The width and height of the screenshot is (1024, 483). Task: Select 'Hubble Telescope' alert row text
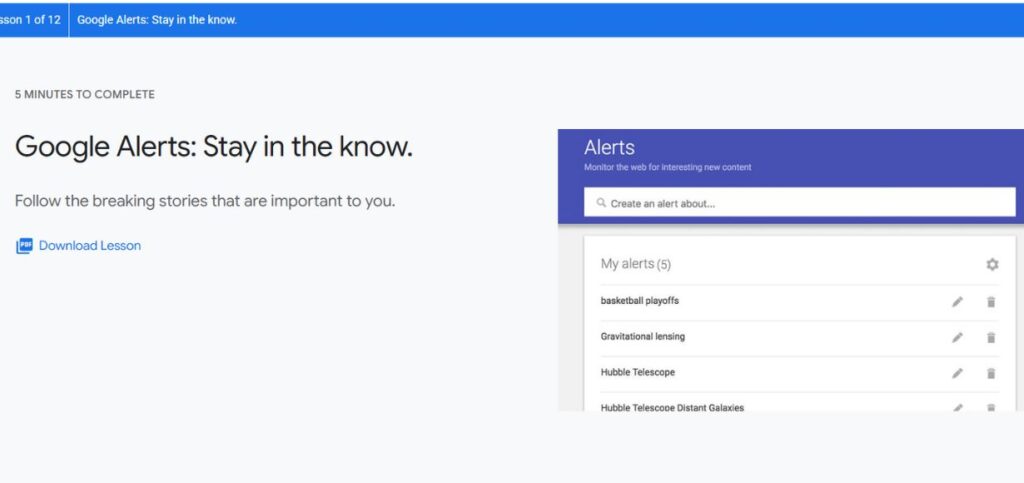coord(637,372)
